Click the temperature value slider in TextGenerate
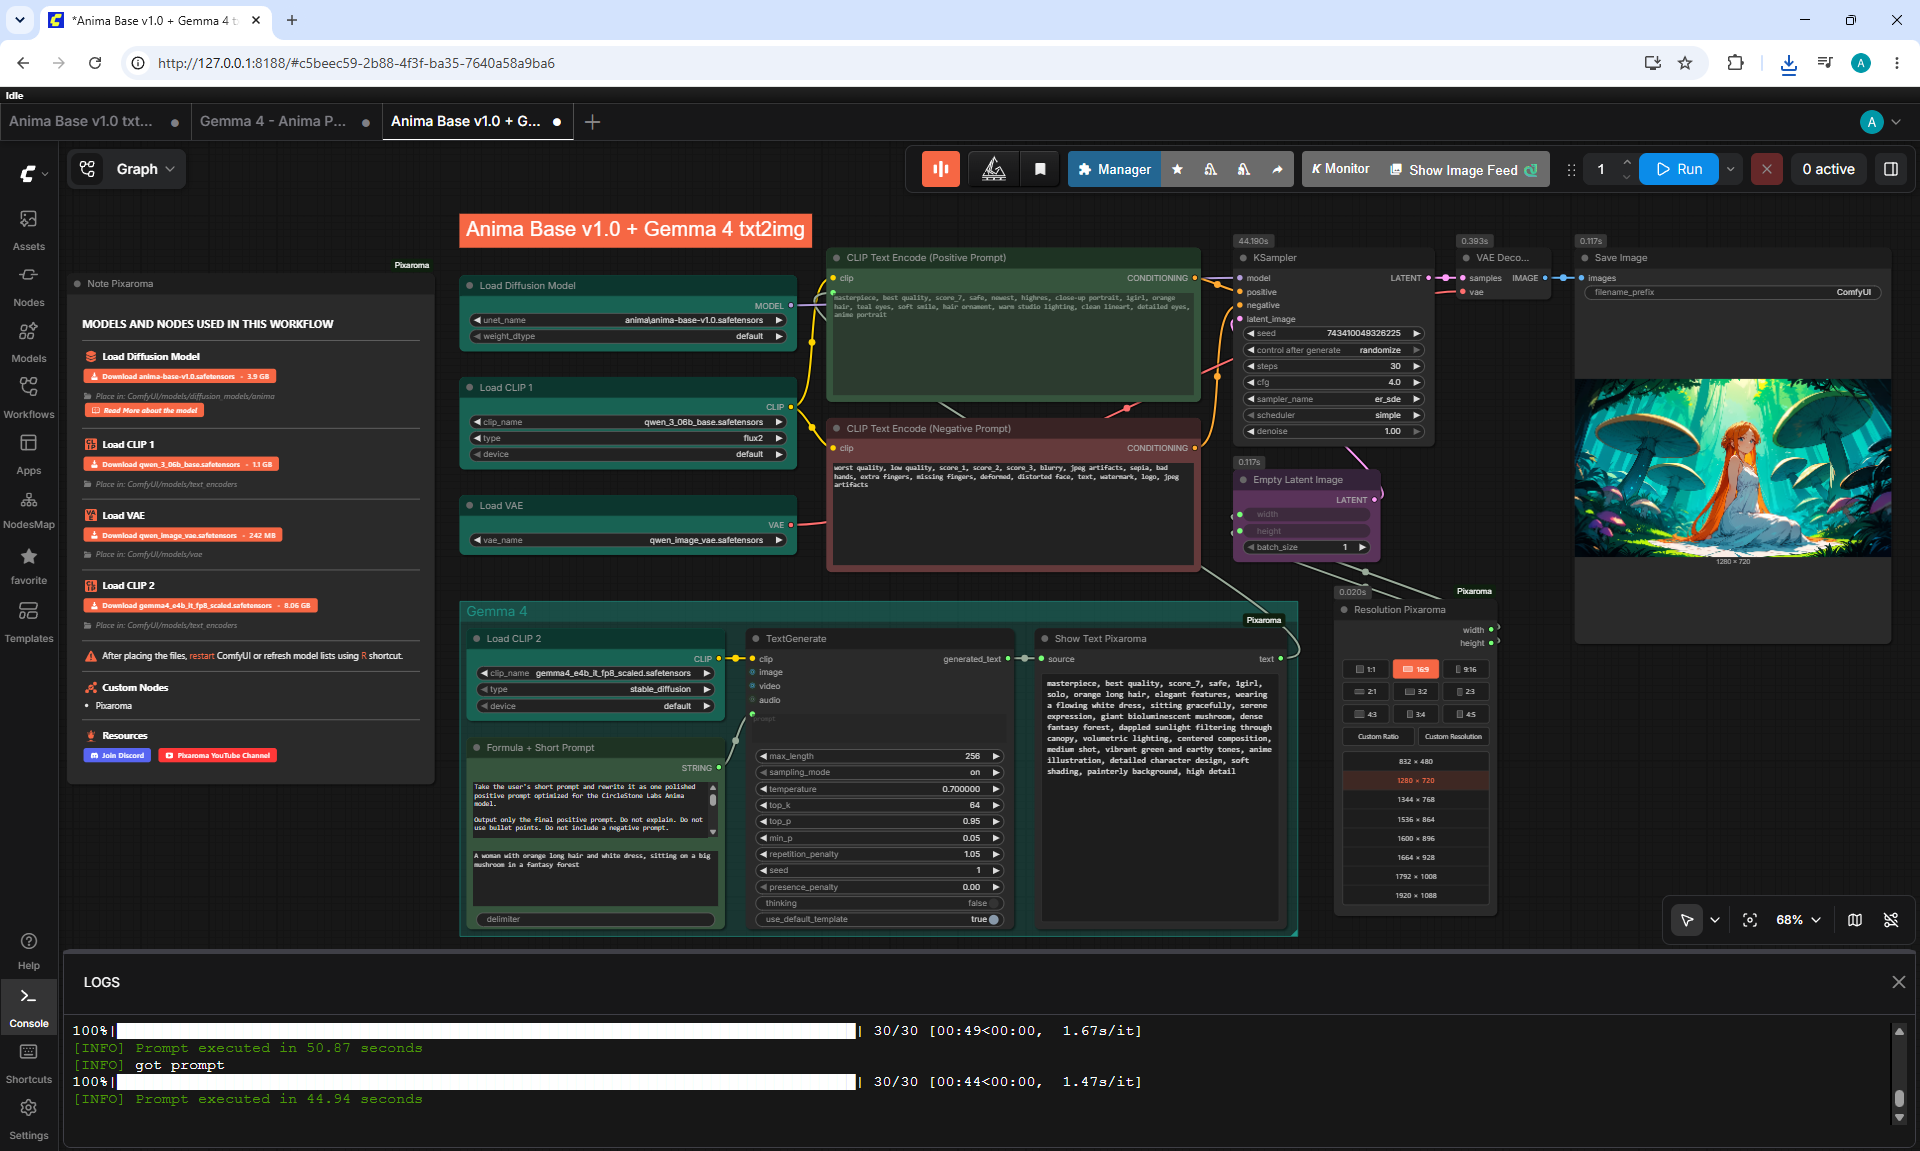The height and width of the screenshot is (1151, 1920). click(879, 789)
